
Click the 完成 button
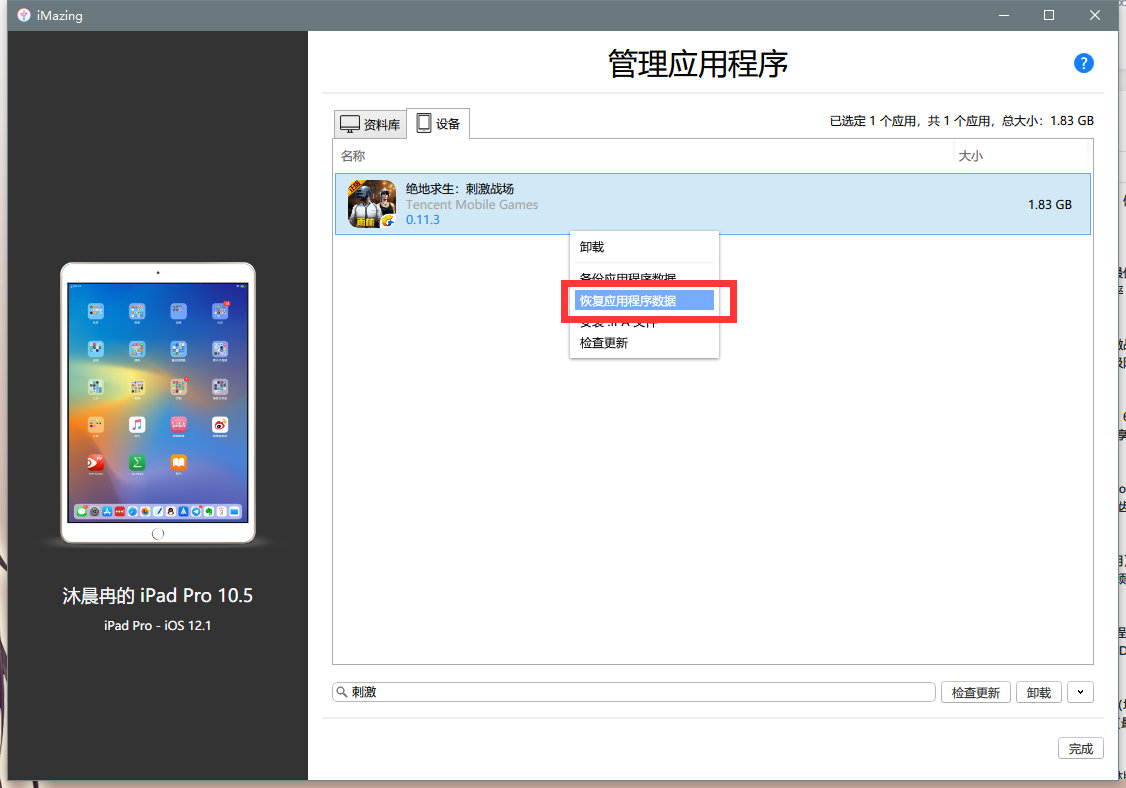(1080, 748)
